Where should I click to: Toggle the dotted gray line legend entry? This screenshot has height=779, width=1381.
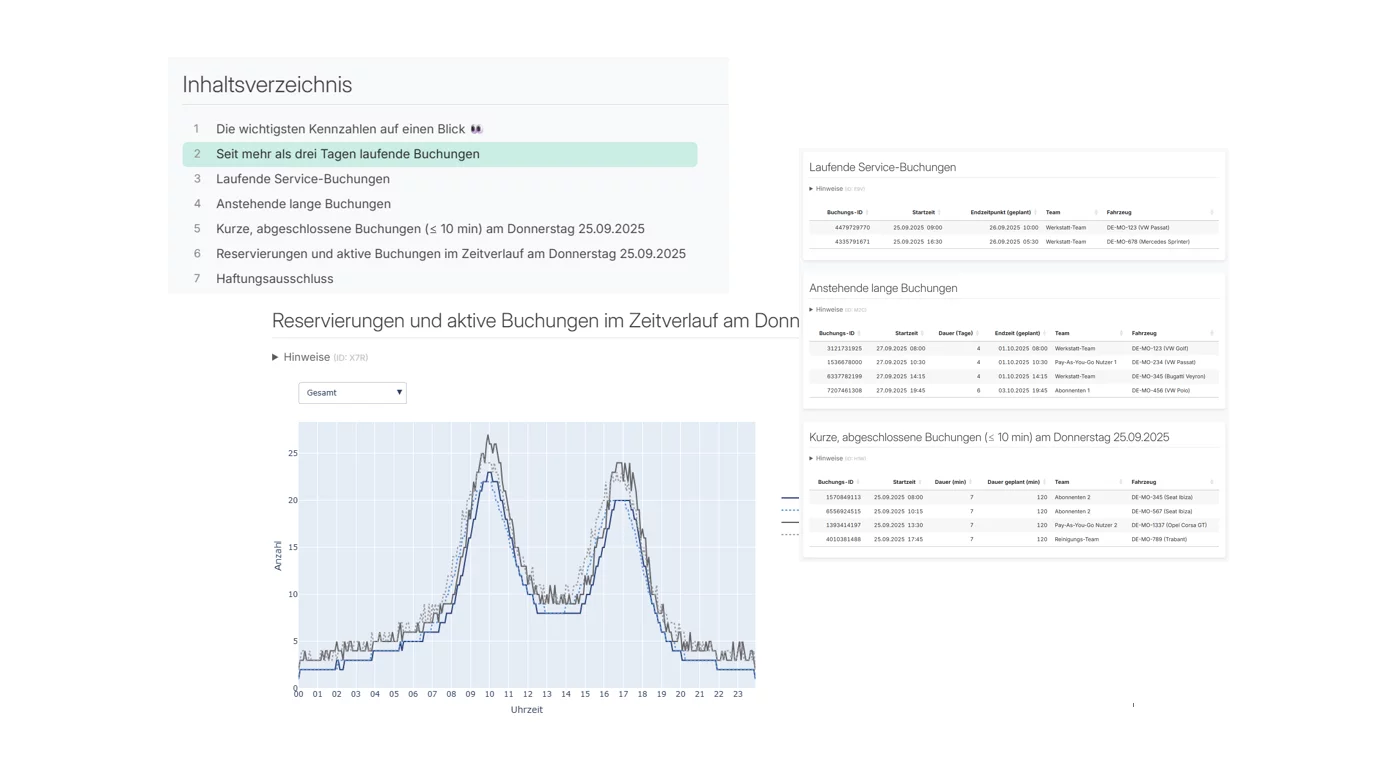789,535
